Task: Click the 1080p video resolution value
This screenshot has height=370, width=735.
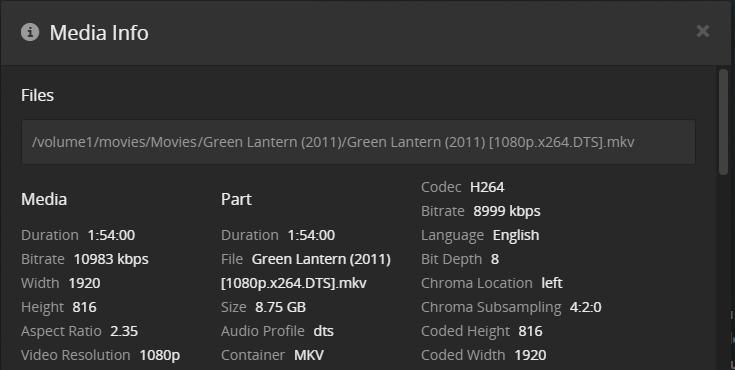Action: 160,355
